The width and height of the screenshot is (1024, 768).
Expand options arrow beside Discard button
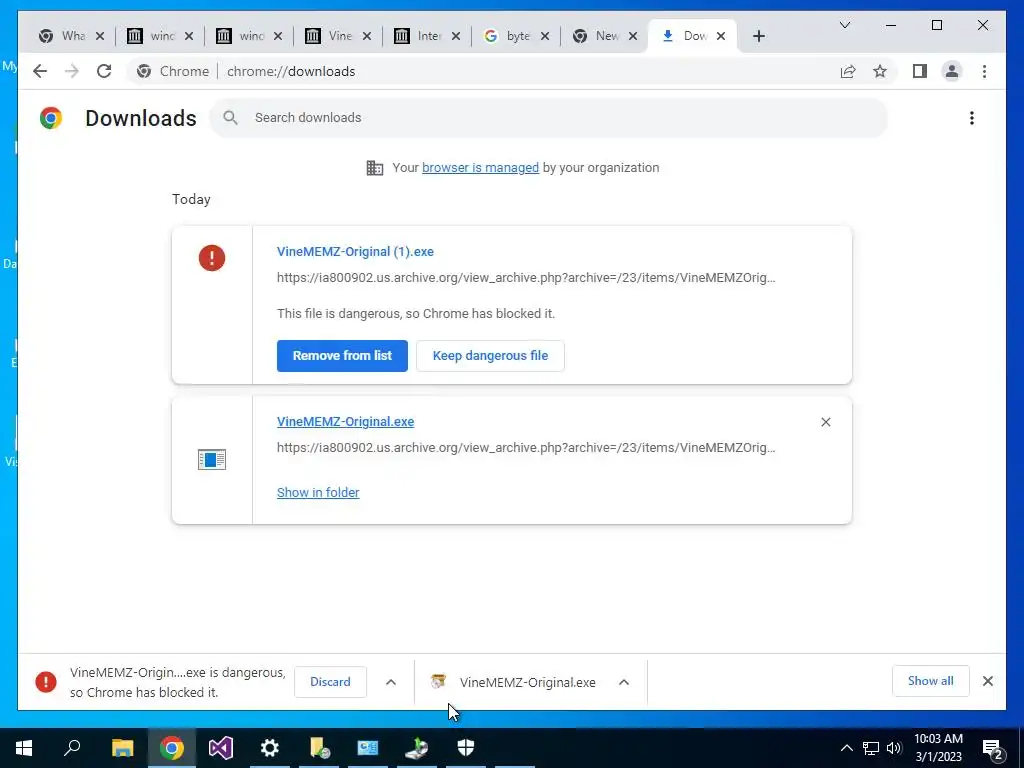(x=391, y=682)
